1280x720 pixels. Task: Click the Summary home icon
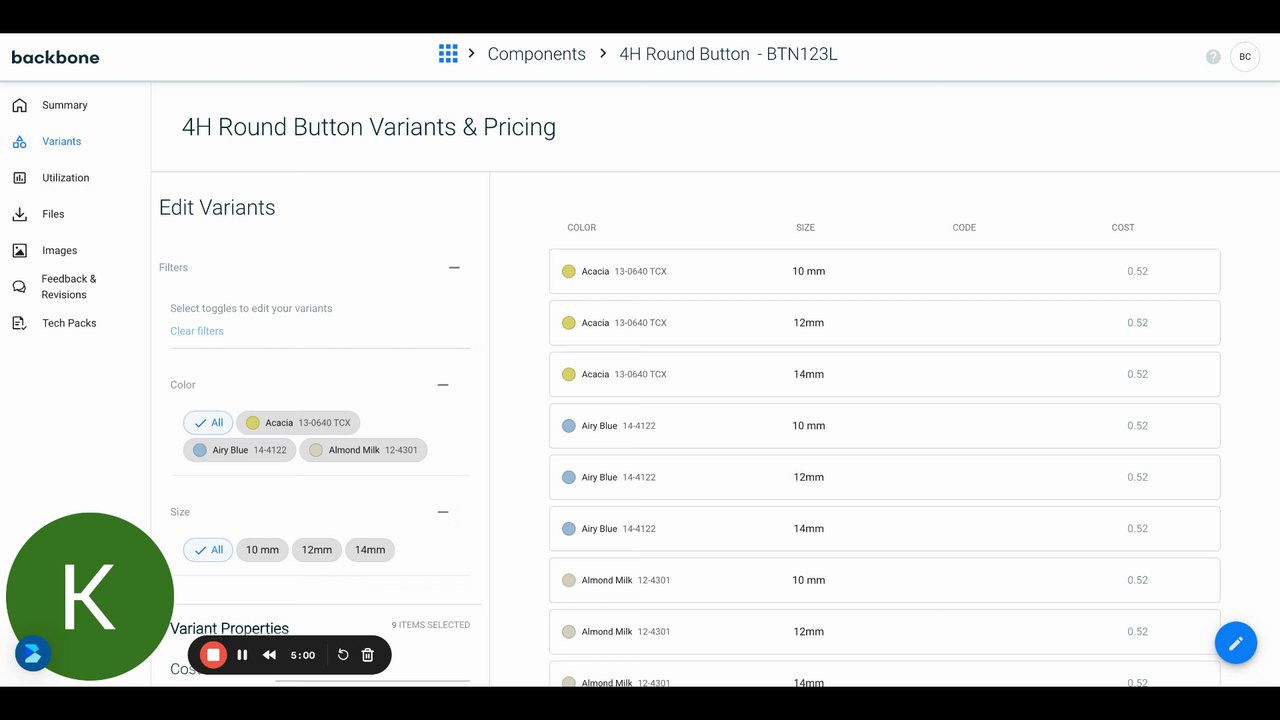tap(19, 105)
